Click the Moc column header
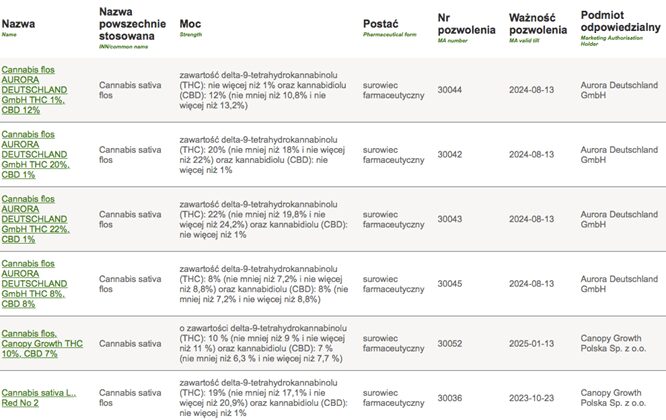The height and width of the screenshot is (420, 666). point(190,24)
